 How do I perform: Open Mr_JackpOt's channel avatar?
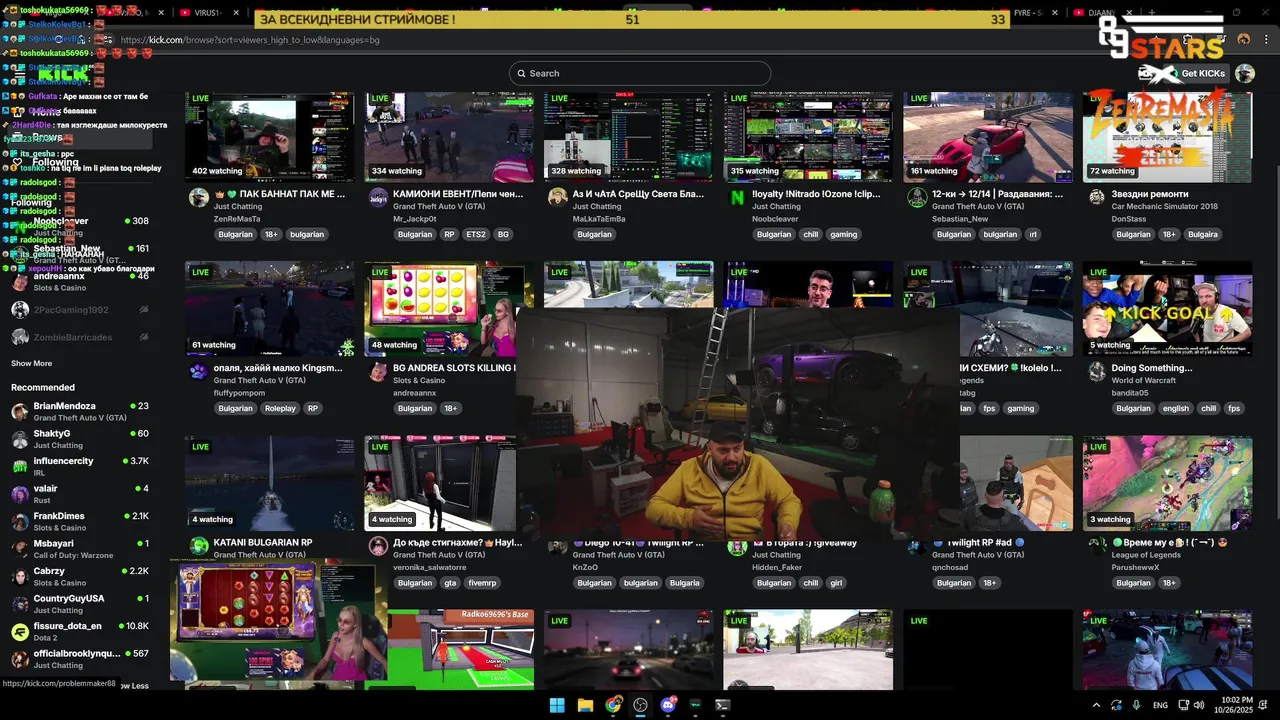[378, 198]
